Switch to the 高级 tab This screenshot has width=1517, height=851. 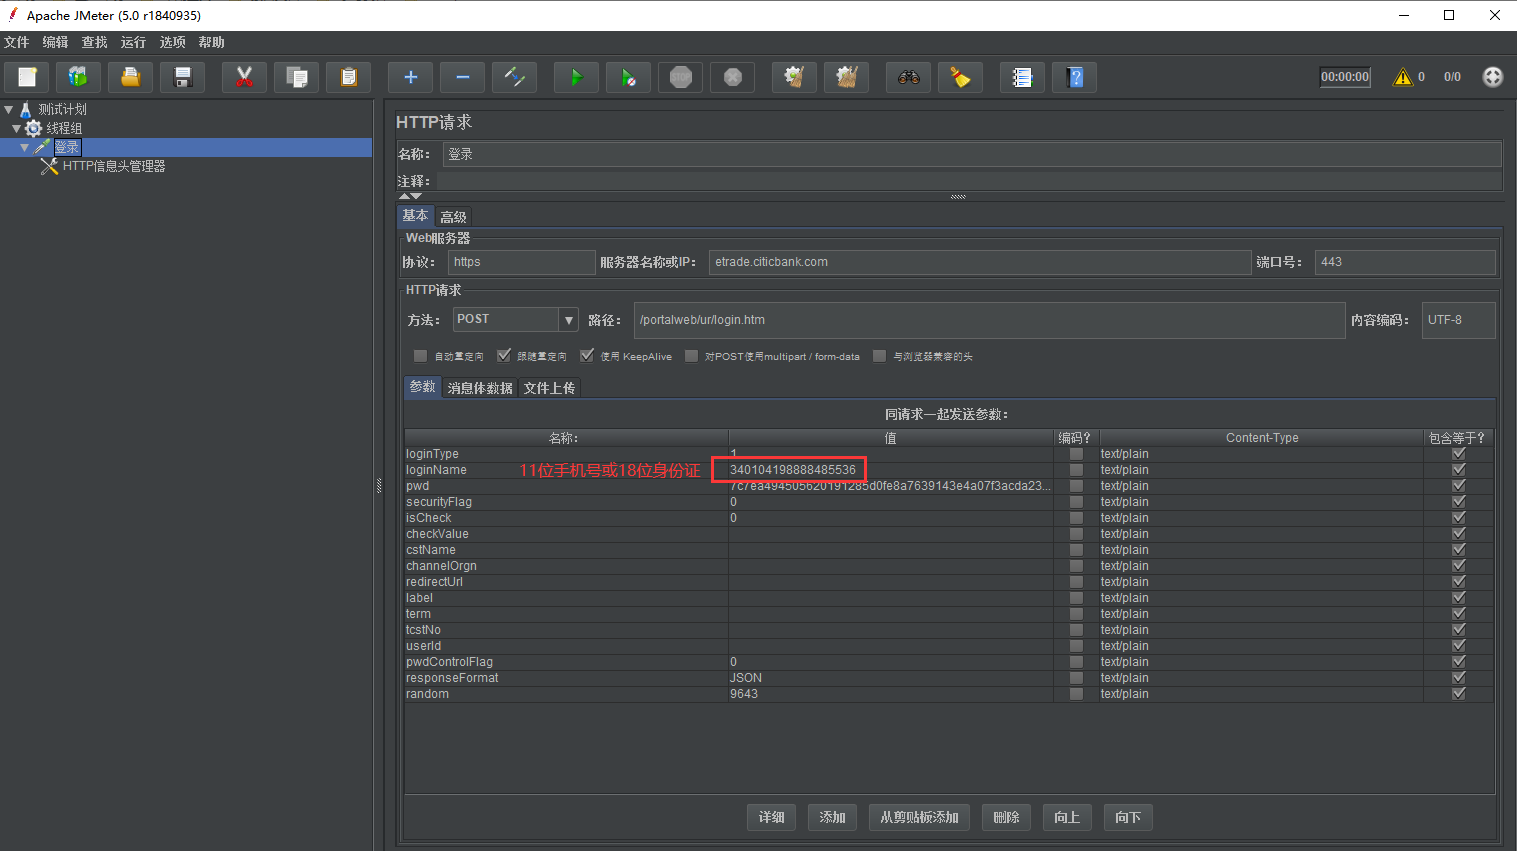pyautogui.click(x=454, y=217)
